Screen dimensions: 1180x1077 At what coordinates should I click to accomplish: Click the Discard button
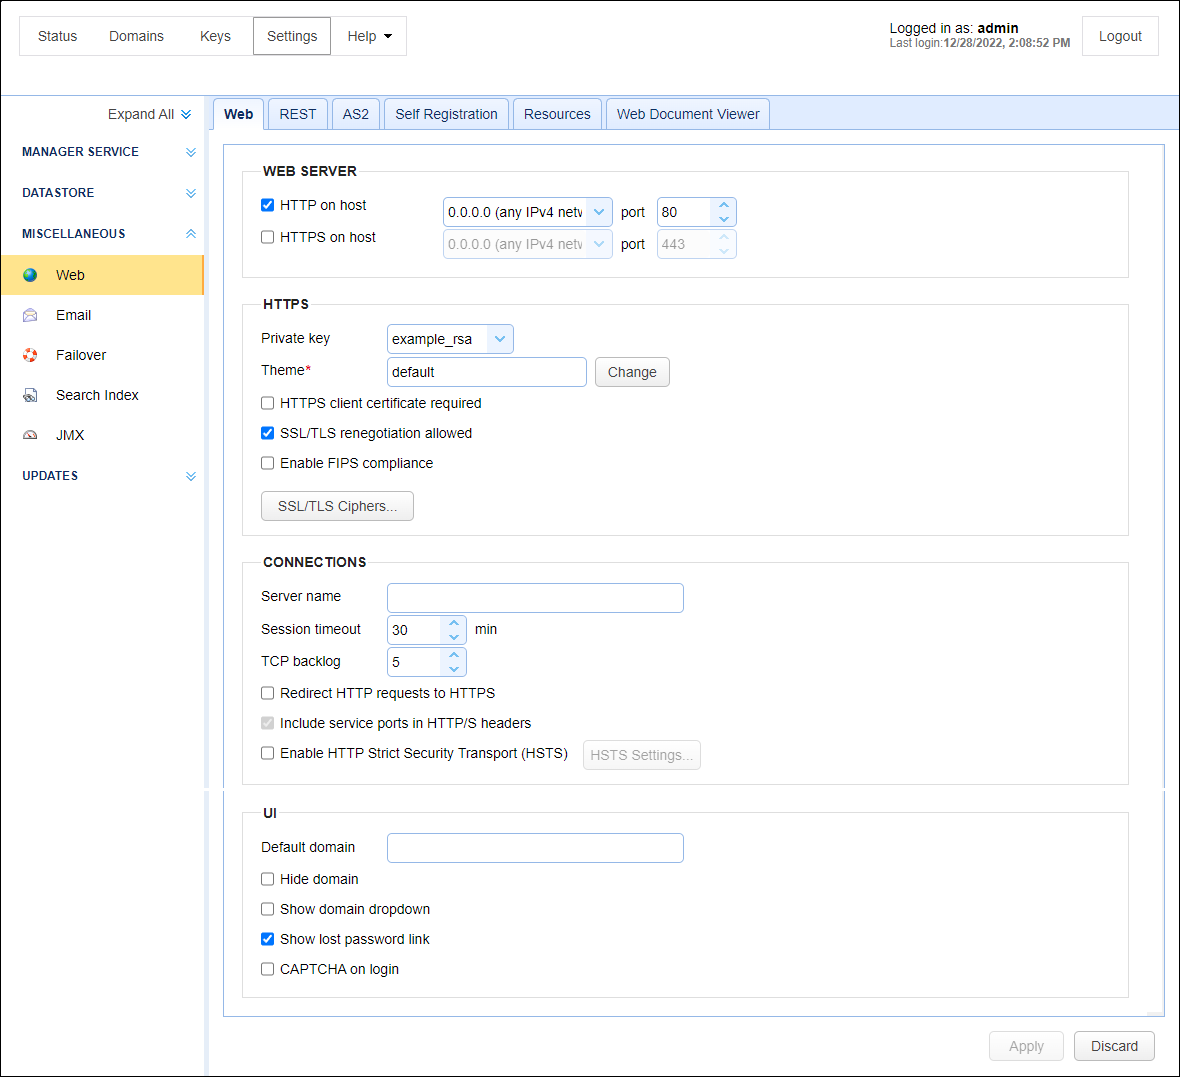(1114, 1046)
